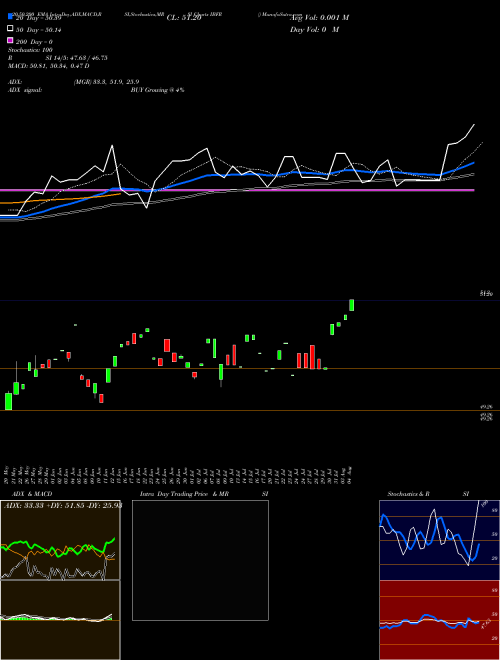Viewport: 500px width, 660px height.
Task: Click the Stochastics: 100 indicator label
Action: [30, 50]
